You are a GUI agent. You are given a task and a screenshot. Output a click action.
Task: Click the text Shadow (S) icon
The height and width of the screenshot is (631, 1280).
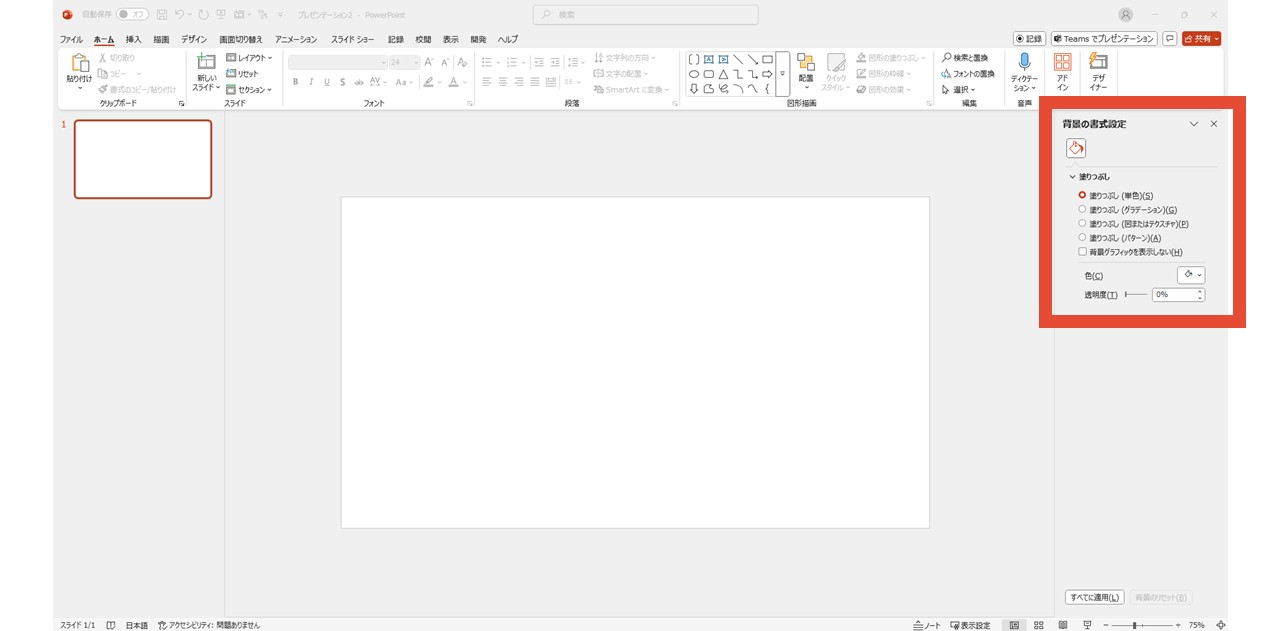click(342, 82)
